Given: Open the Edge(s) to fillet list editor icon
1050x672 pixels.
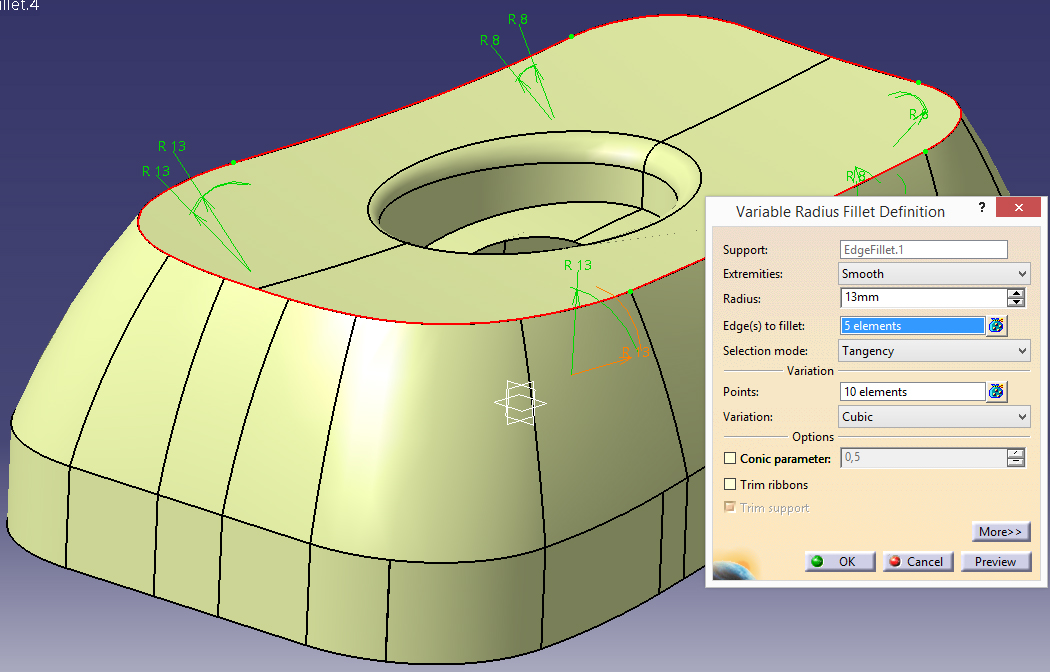Looking at the screenshot, I should 996,325.
